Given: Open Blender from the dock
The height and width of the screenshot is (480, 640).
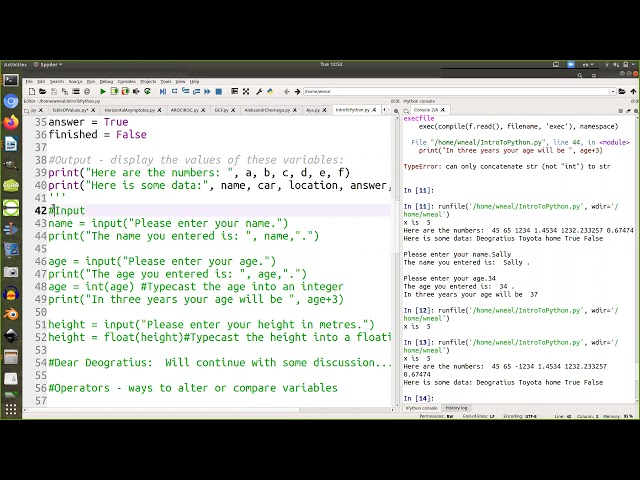Looking at the screenshot, I should [x=11, y=314].
